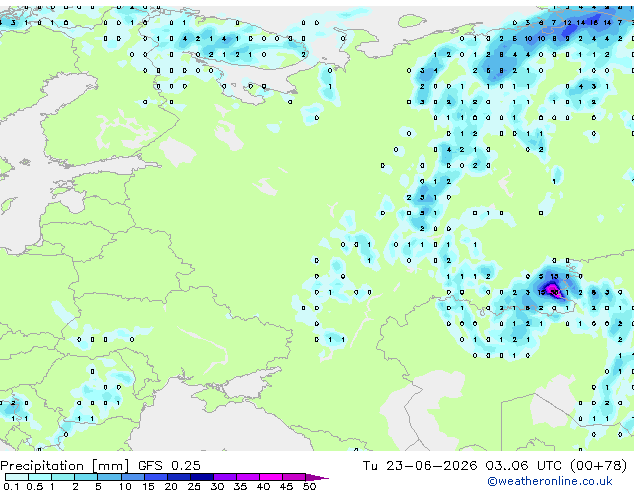Open the weatheronline.co.uk link

point(550,481)
